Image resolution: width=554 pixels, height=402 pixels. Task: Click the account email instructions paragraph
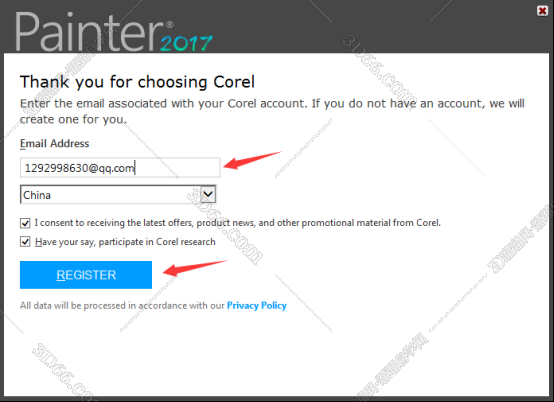click(272, 111)
